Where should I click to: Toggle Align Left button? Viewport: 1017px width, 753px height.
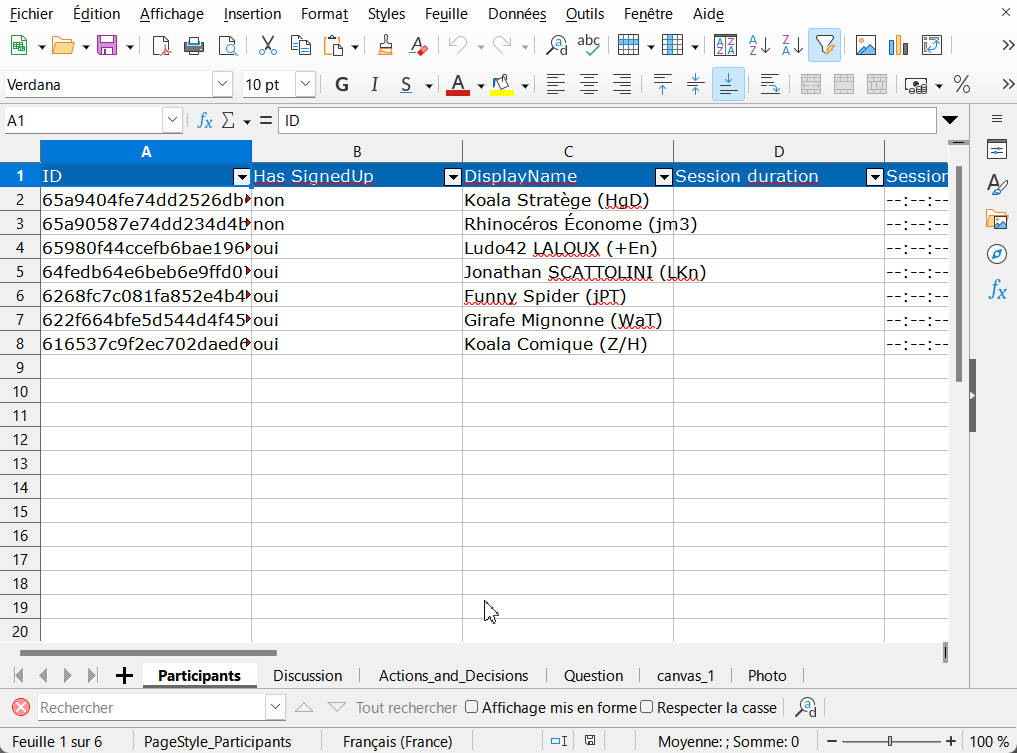pyautogui.click(x=556, y=84)
